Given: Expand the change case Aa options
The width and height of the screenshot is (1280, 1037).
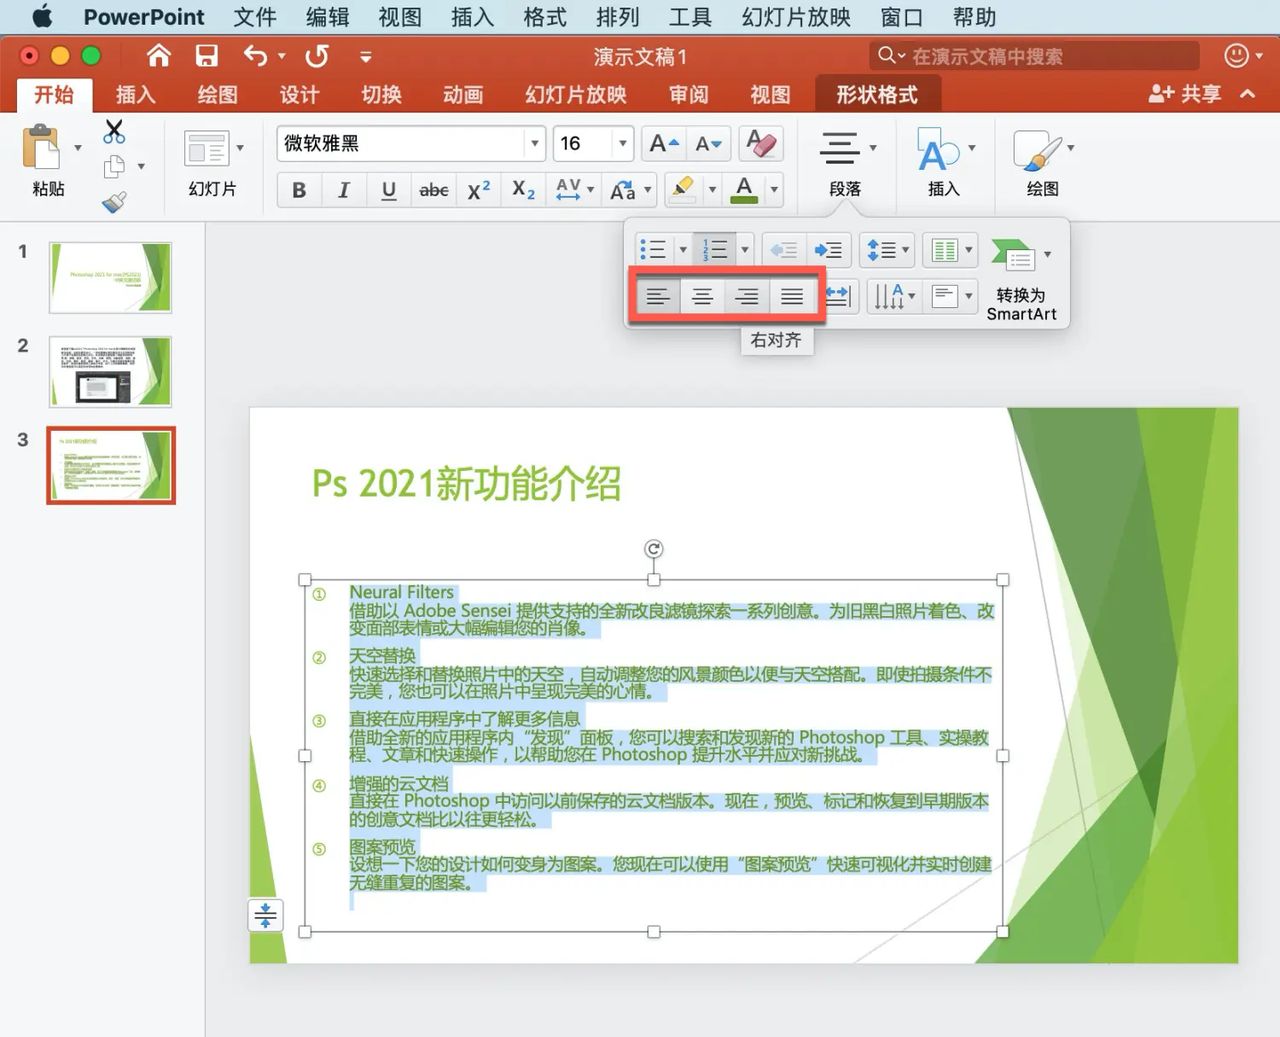Looking at the screenshot, I should (x=648, y=190).
